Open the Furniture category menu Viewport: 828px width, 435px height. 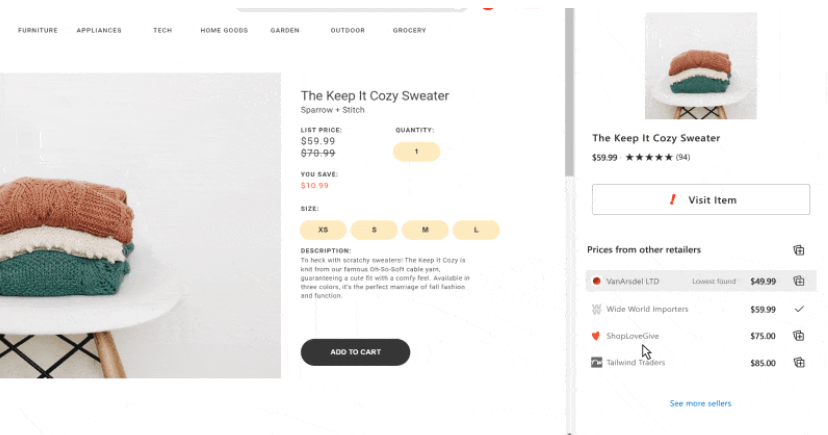click(37, 30)
